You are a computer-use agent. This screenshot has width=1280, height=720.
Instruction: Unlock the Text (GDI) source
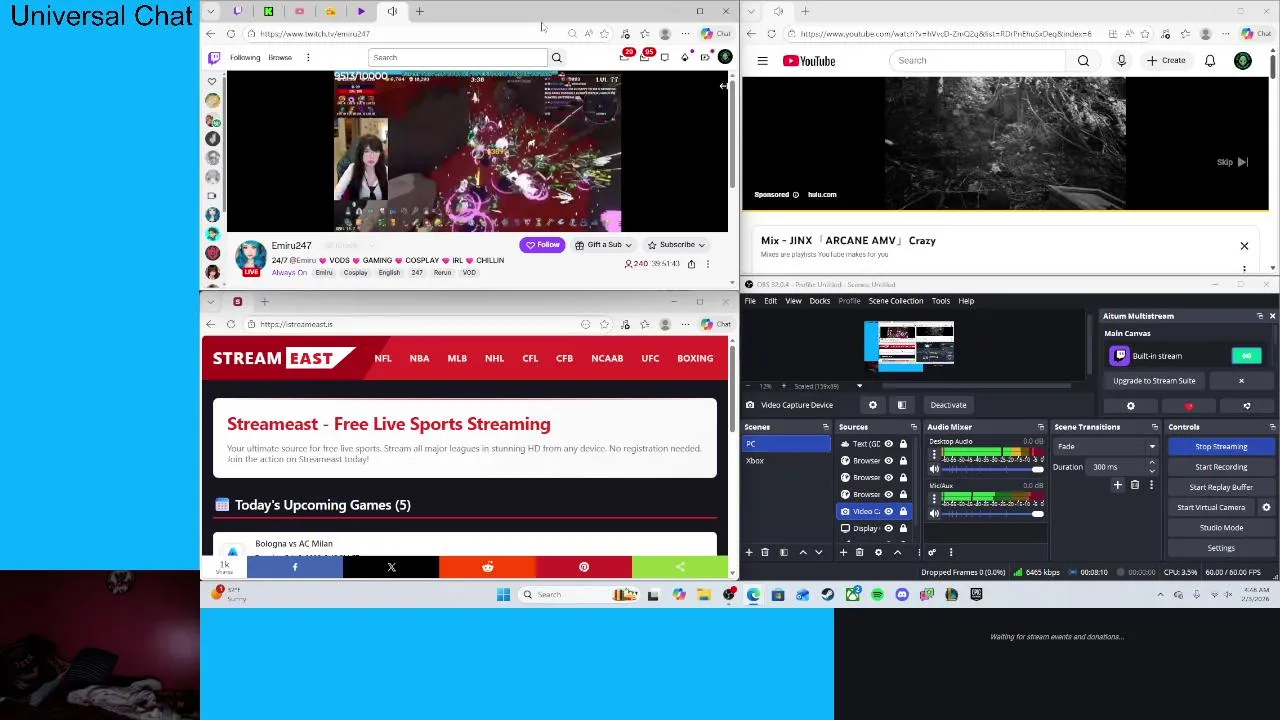(903, 444)
